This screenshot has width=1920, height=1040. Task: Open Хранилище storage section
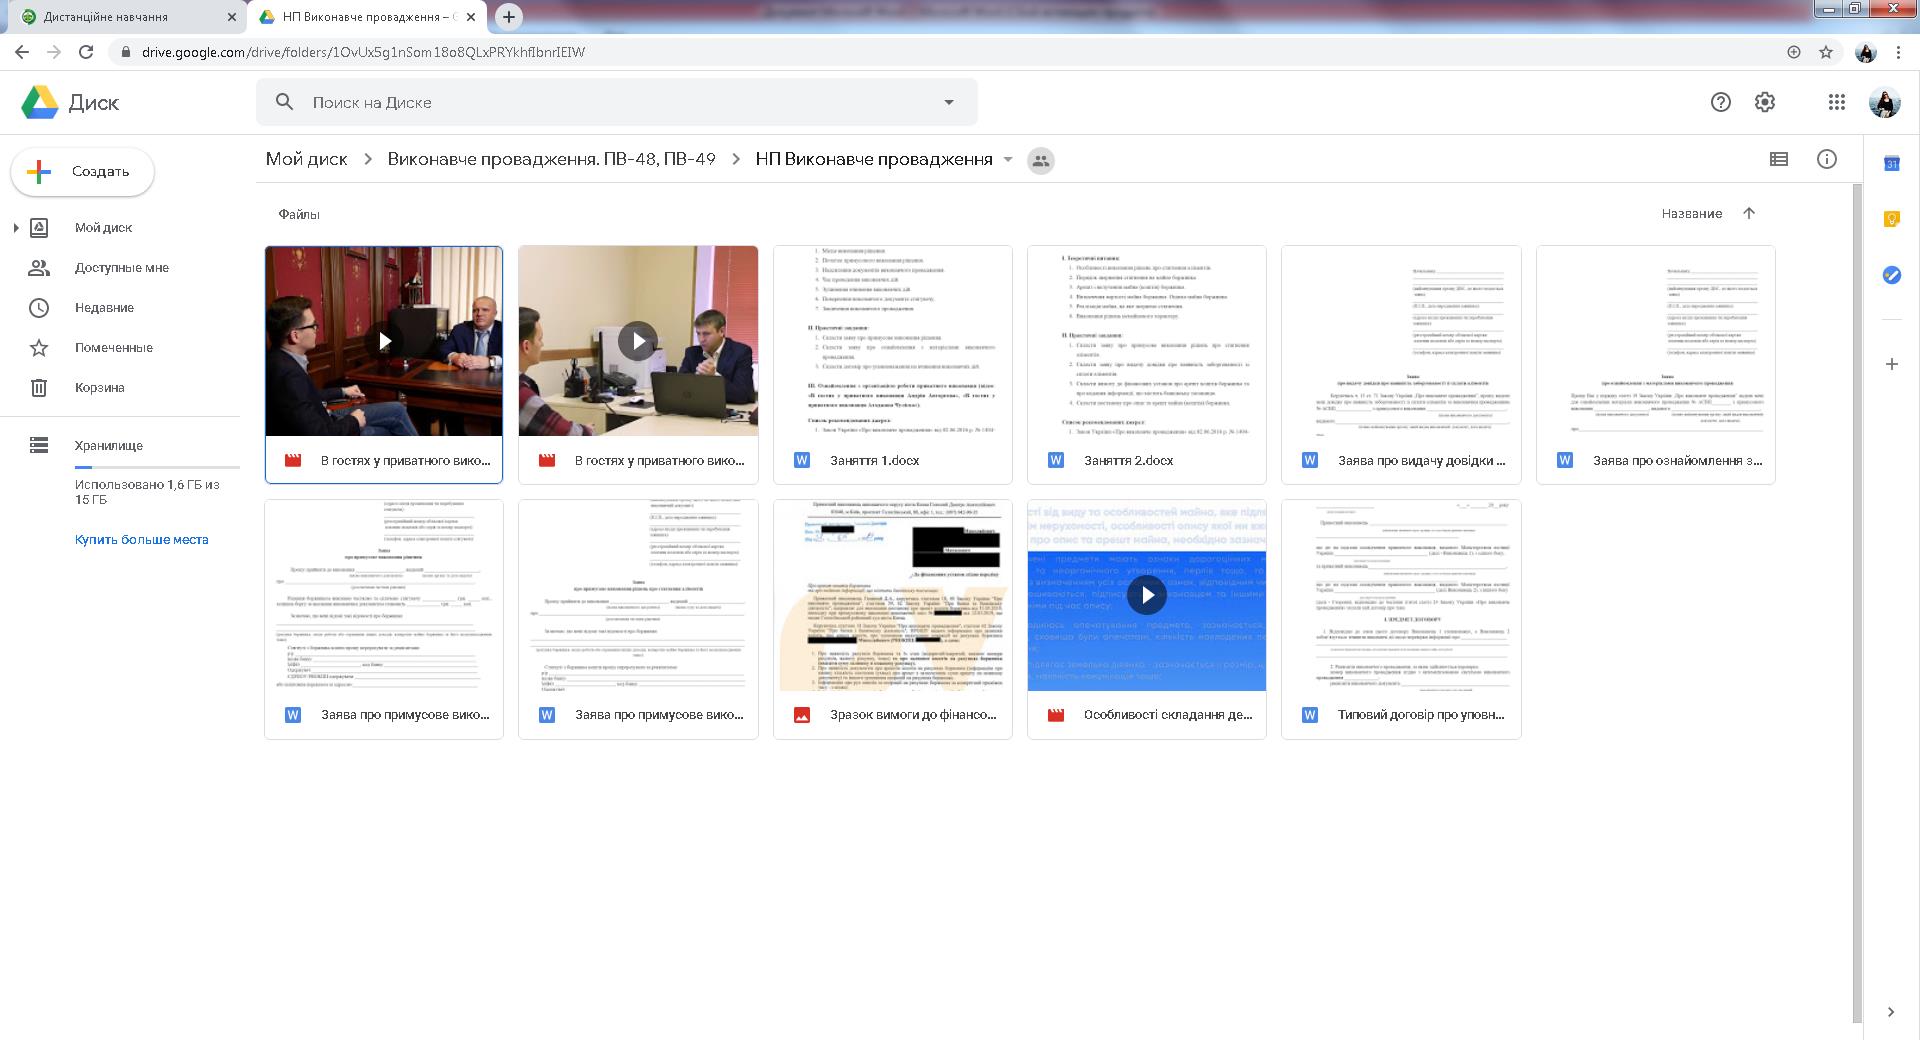pos(108,446)
